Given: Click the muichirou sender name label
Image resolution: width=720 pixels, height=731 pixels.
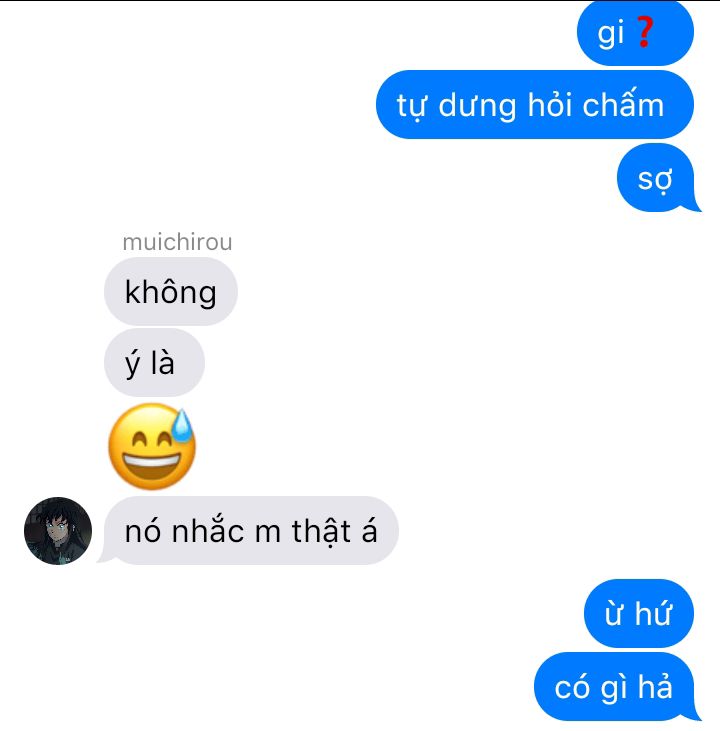Looking at the screenshot, I should (177, 242).
